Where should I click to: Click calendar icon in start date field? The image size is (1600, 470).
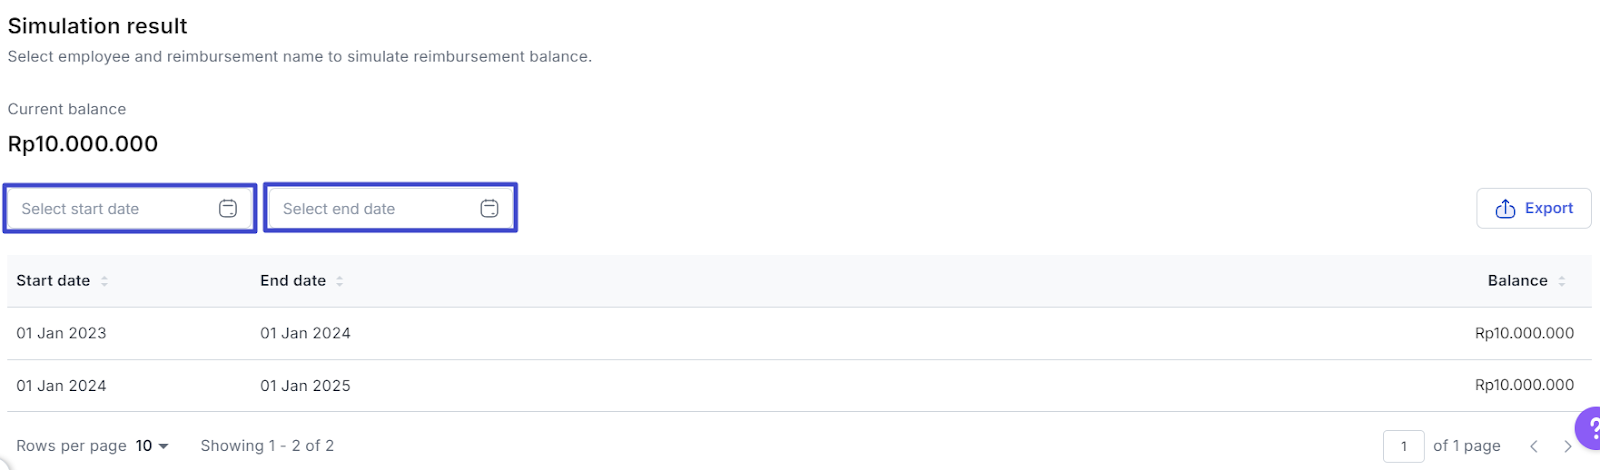pyautogui.click(x=228, y=208)
